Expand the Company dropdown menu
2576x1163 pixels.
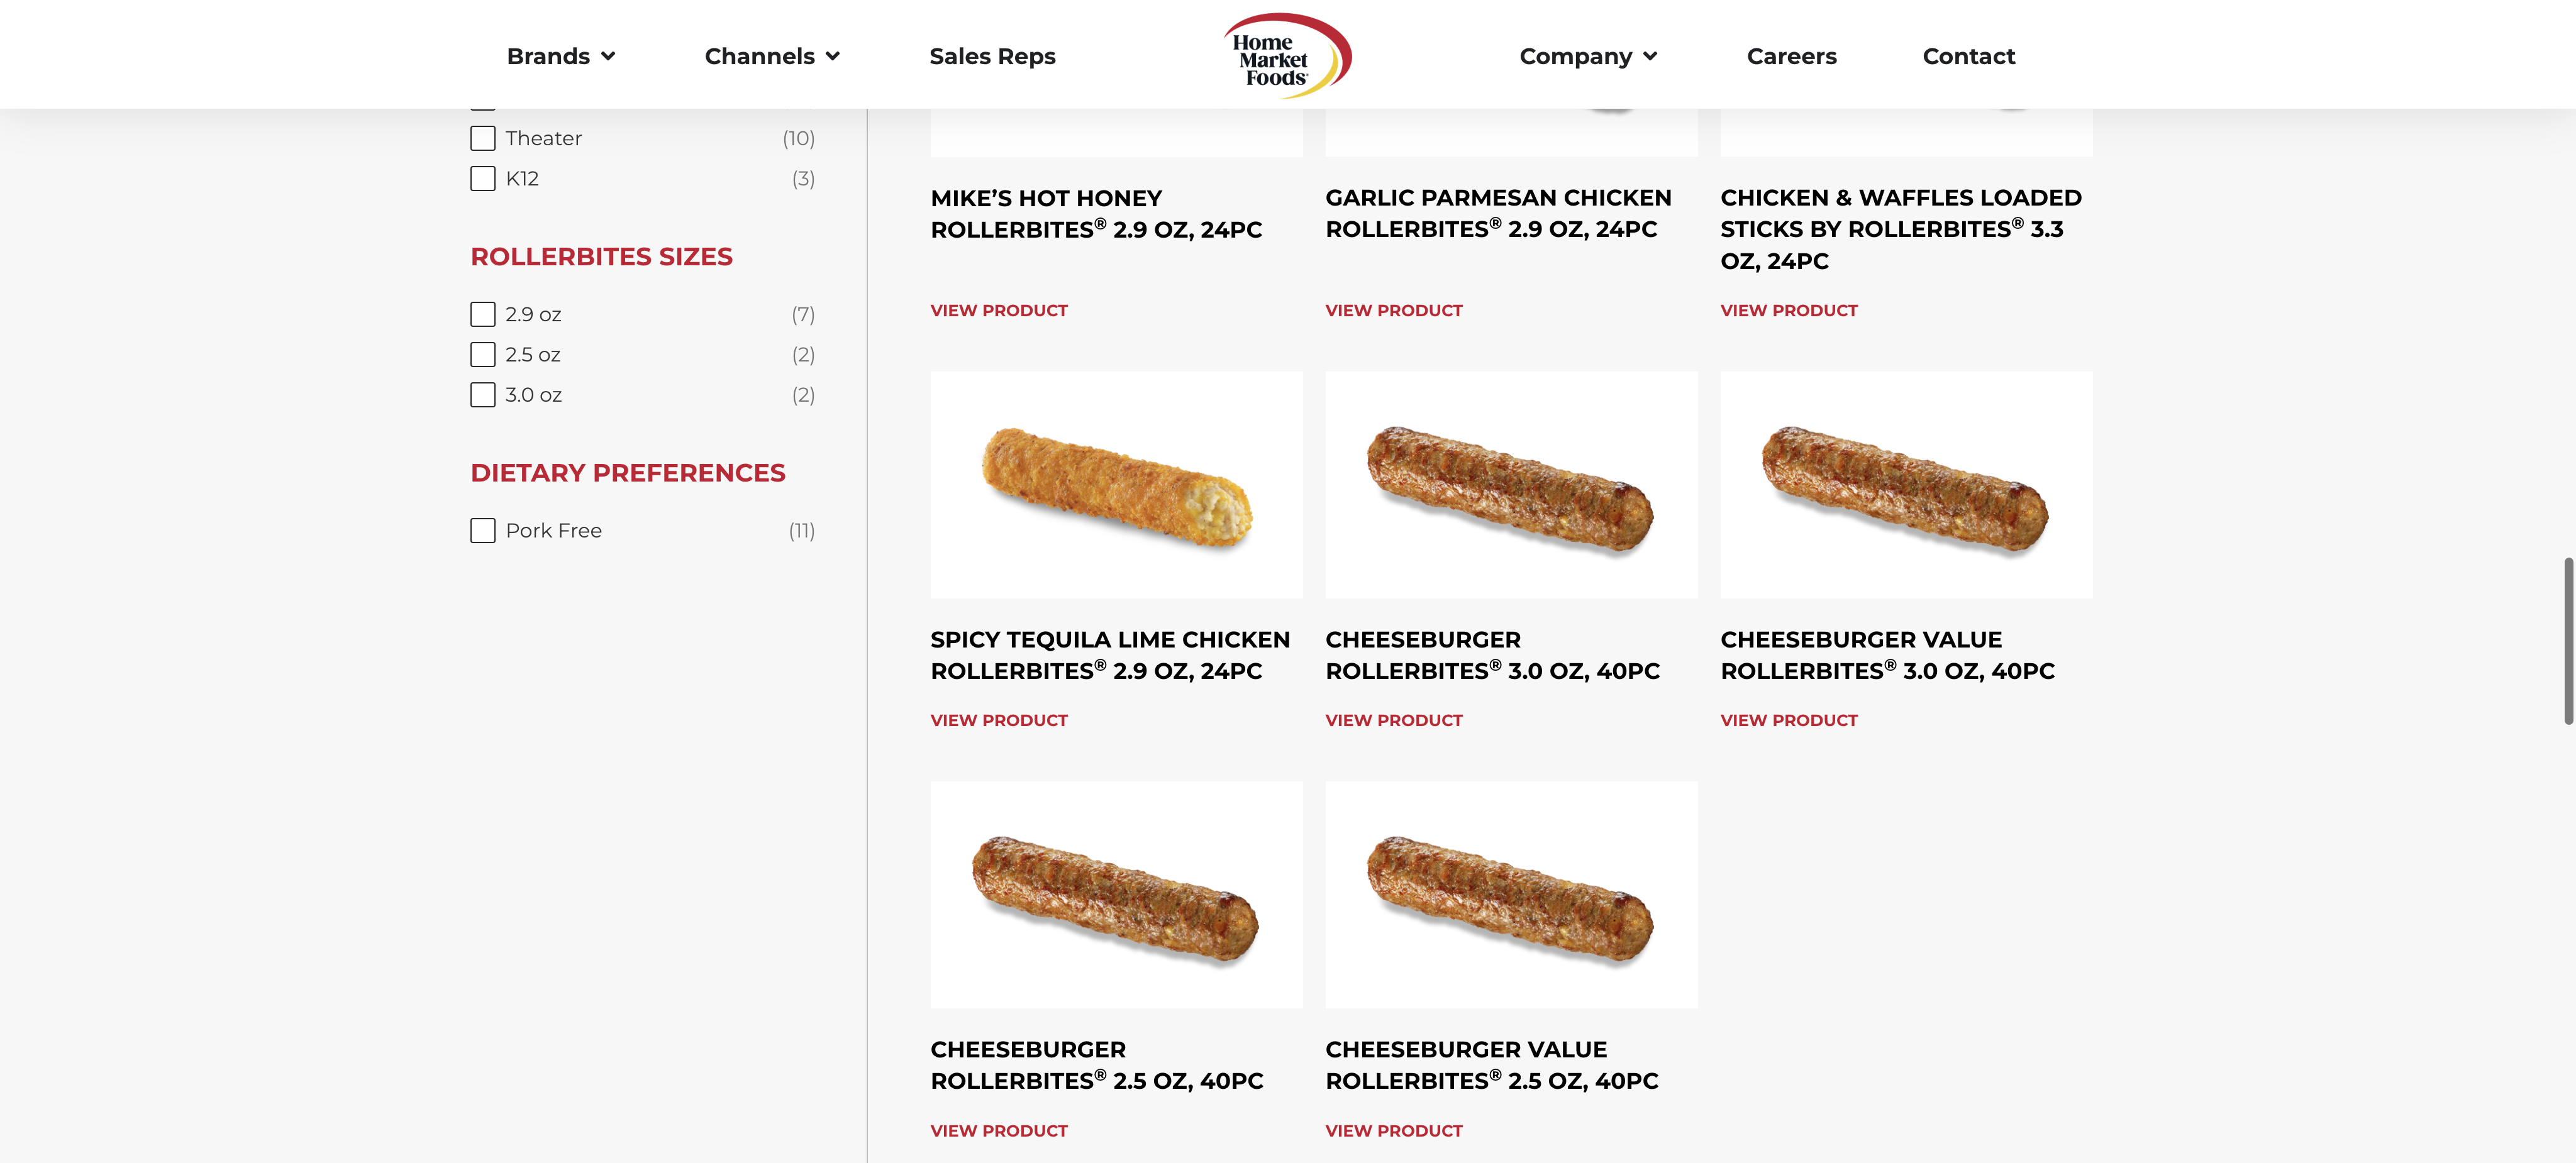pos(1587,57)
